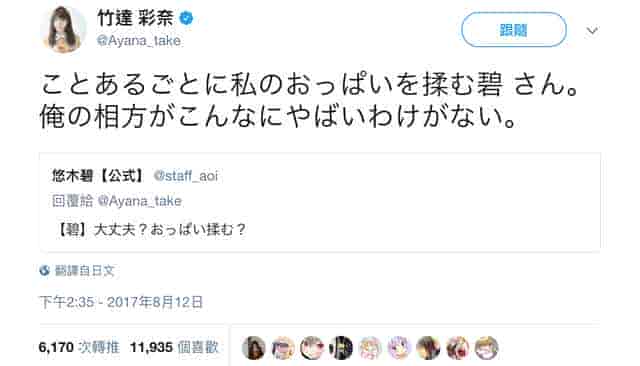Click the third liker avatar in the row
The width and height of the screenshot is (640, 366).
(312, 348)
